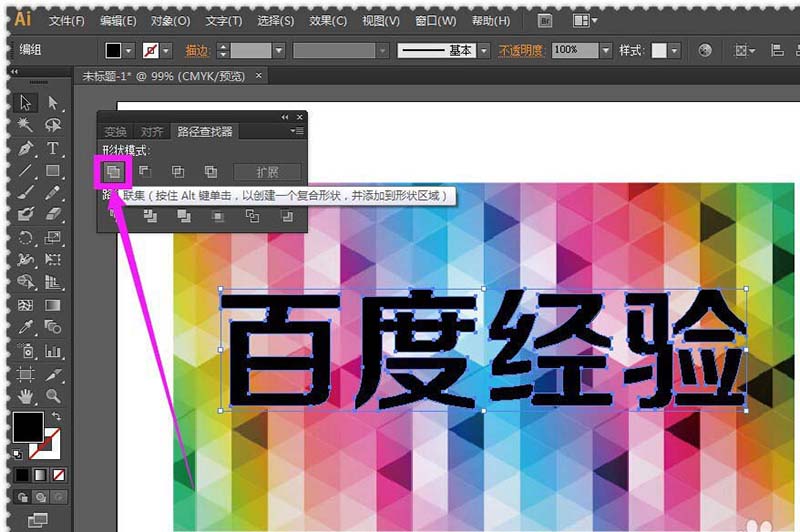
Task: Select the Selection tool (black arrow)
Action: pyautogui.click(x=25, y=103)
